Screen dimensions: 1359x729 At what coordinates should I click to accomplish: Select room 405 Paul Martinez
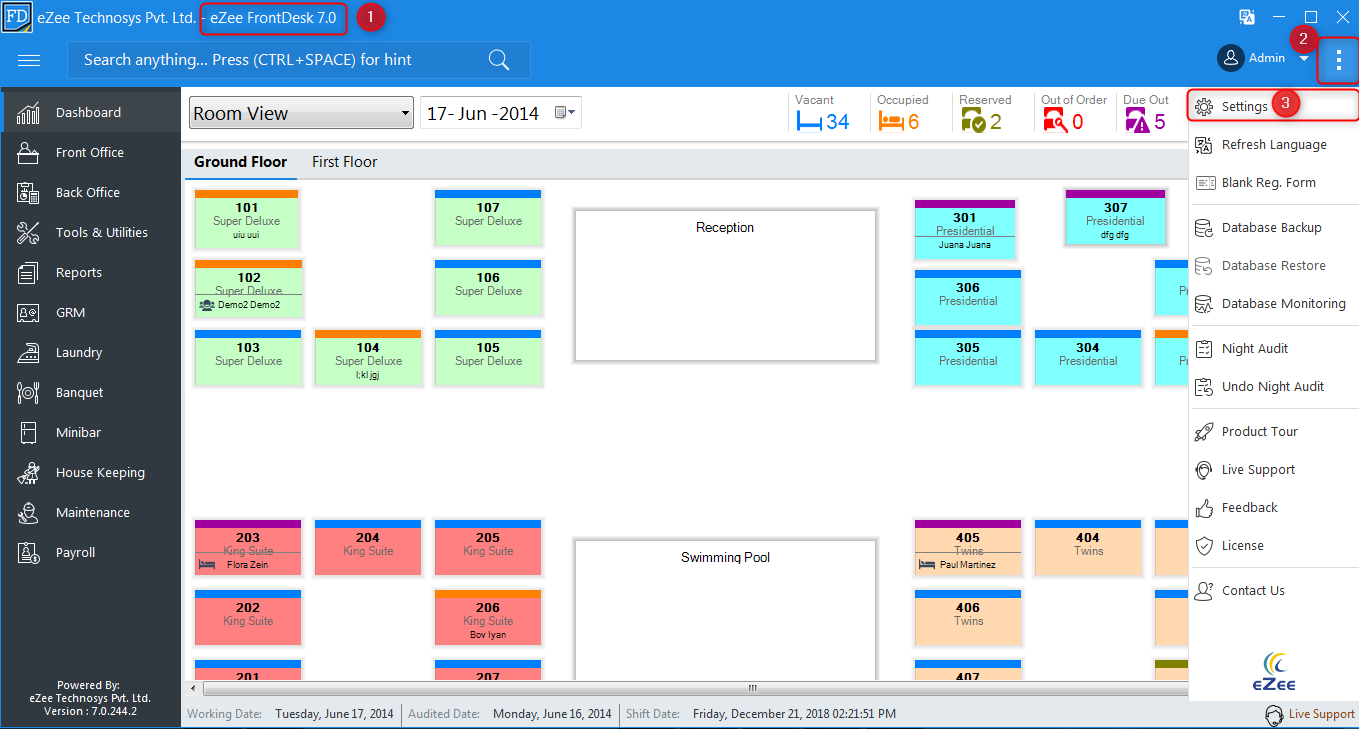click(x=968, y=547)
